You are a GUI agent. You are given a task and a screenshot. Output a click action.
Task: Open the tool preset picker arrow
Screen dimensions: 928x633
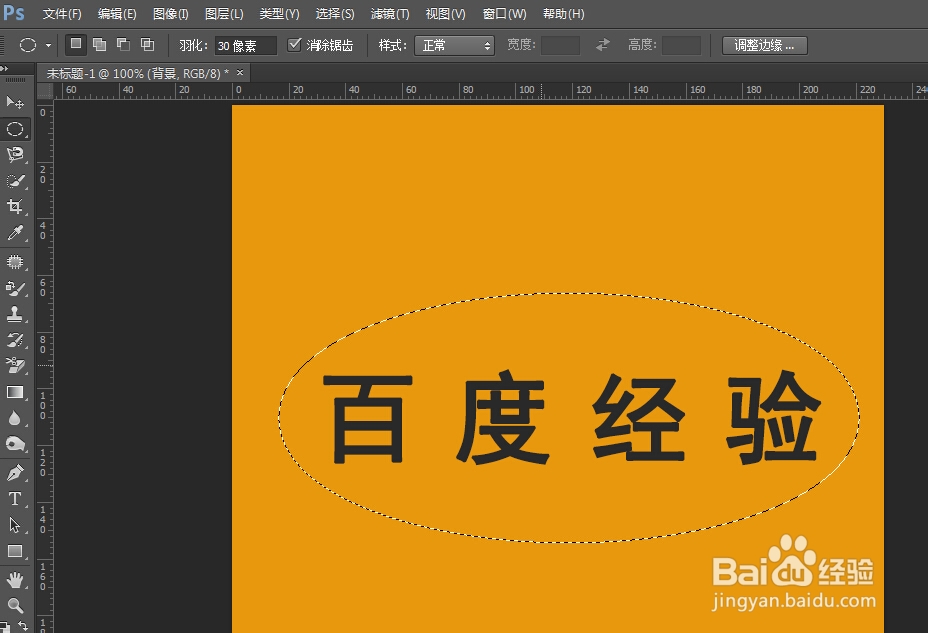(49, 46)
